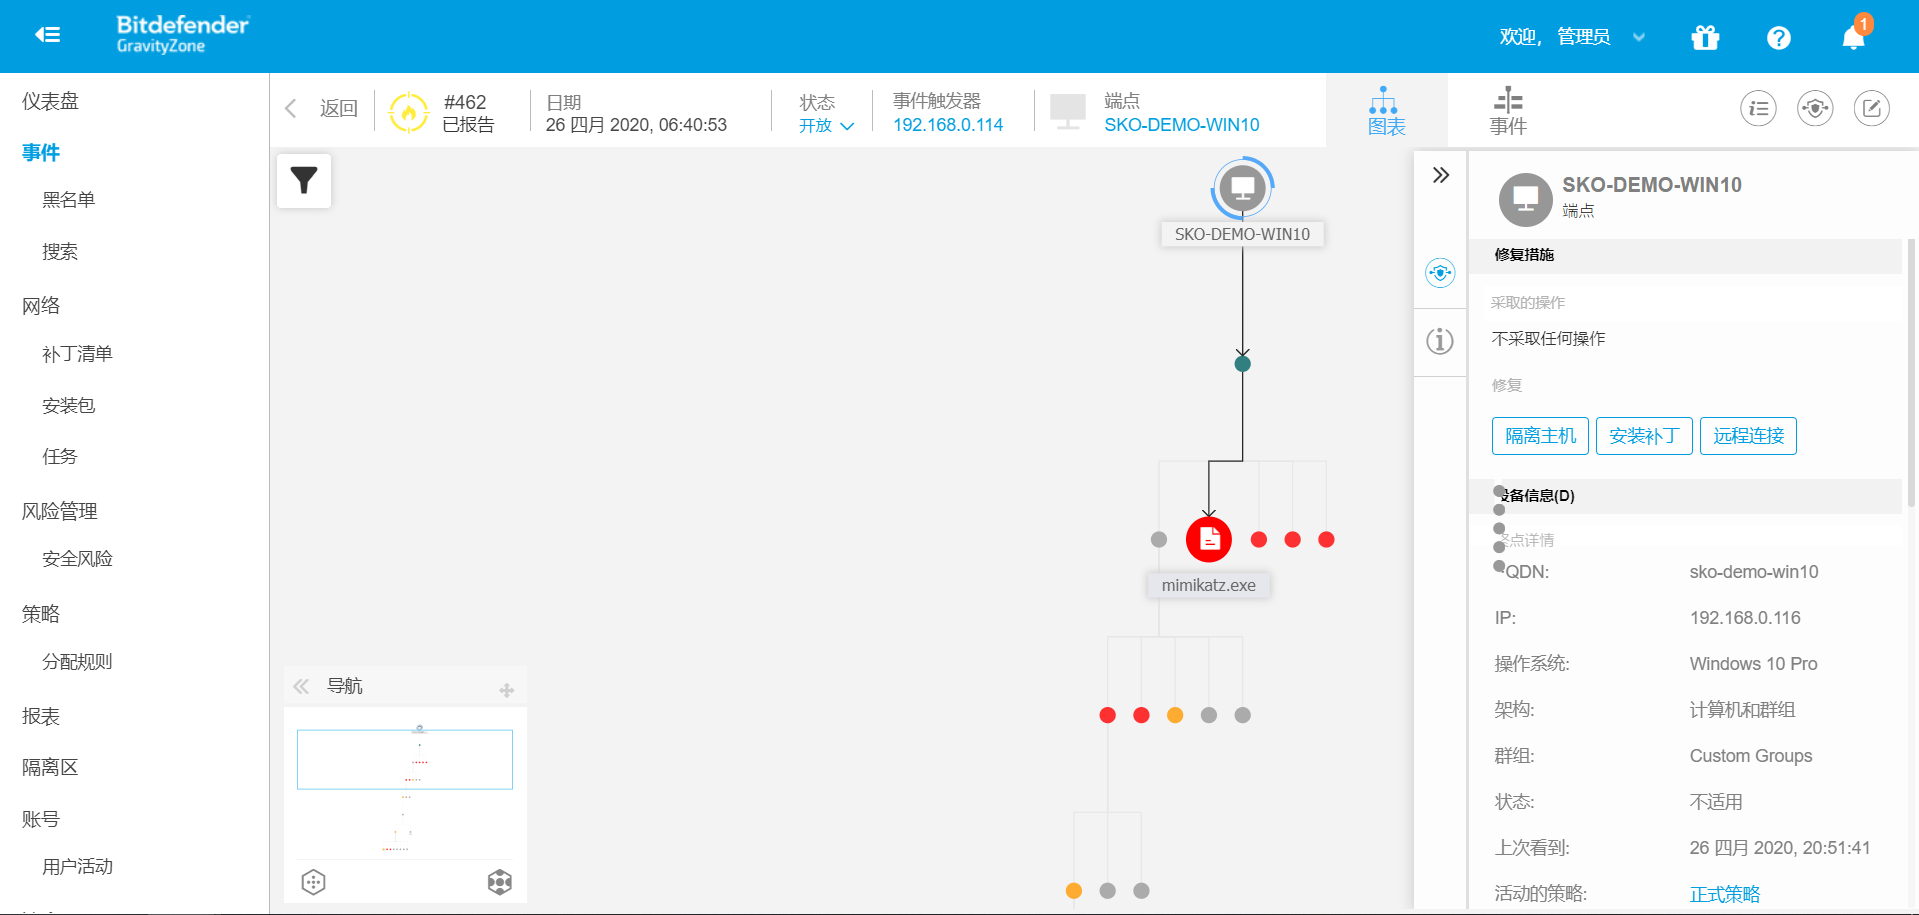Click the 修复措施 section header
This screenshot has height=915, width=1919.
tap(1685, 255)
